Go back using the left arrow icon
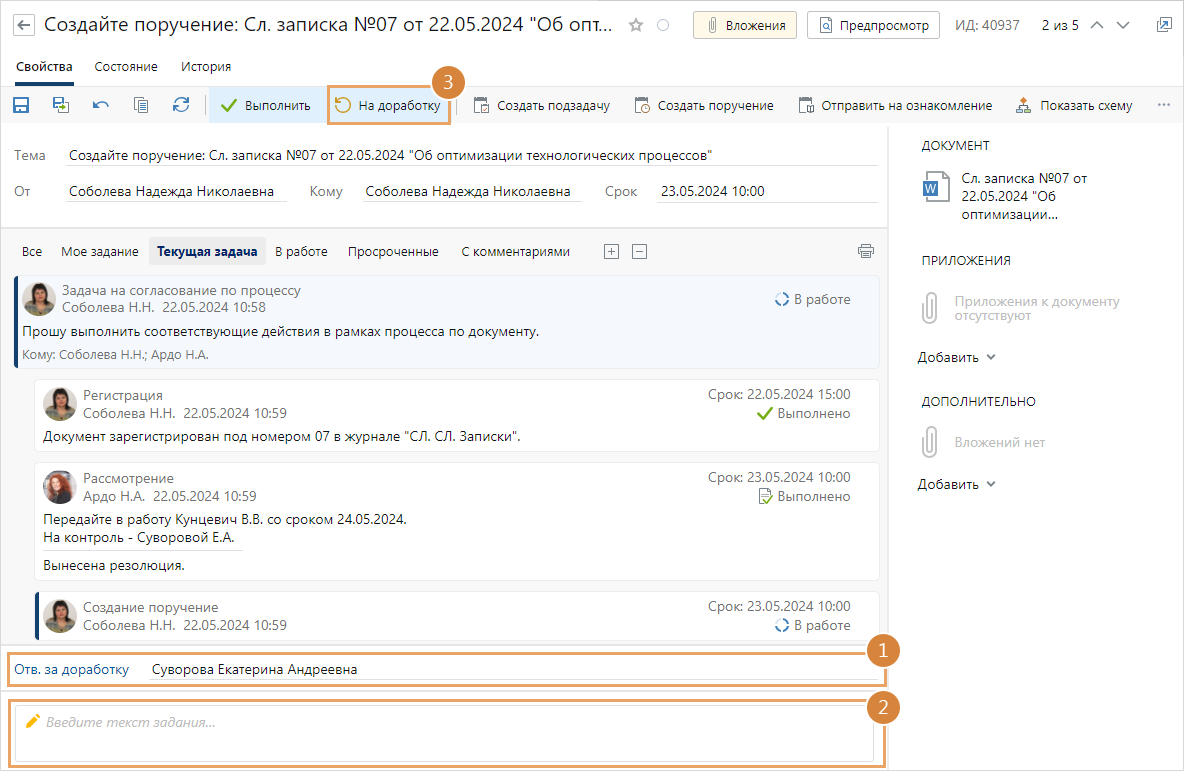 [x=24, y=25]
